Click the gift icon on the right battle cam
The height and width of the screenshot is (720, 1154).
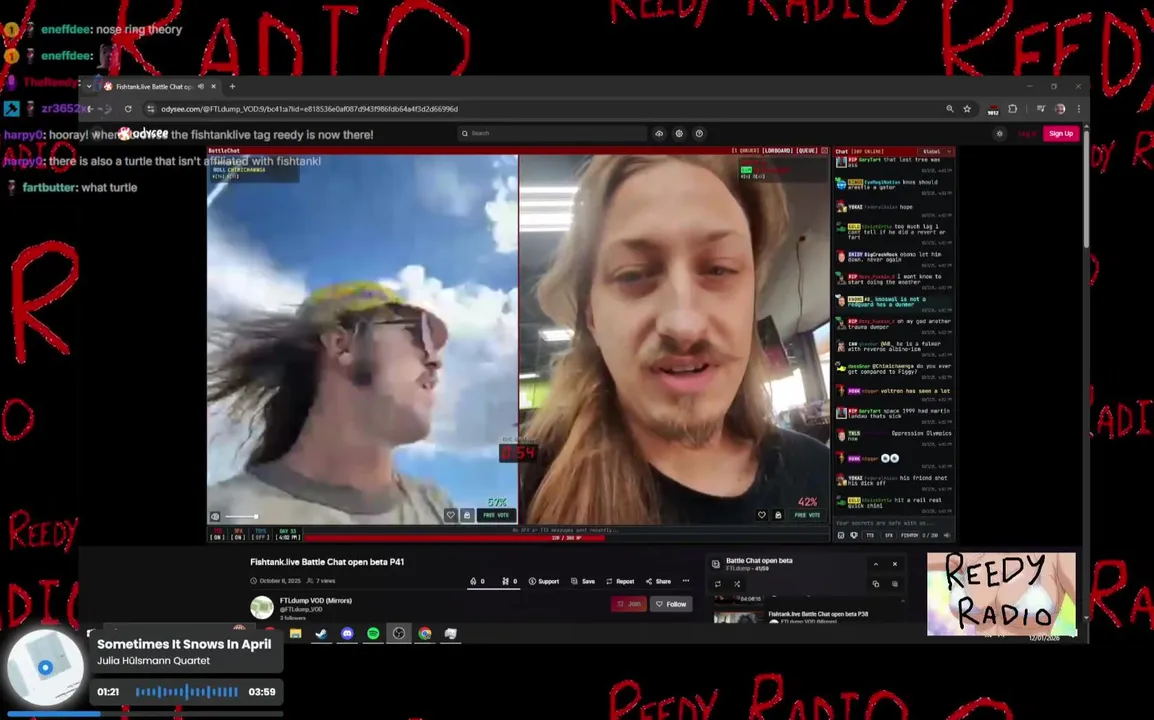tap(778, 515)
